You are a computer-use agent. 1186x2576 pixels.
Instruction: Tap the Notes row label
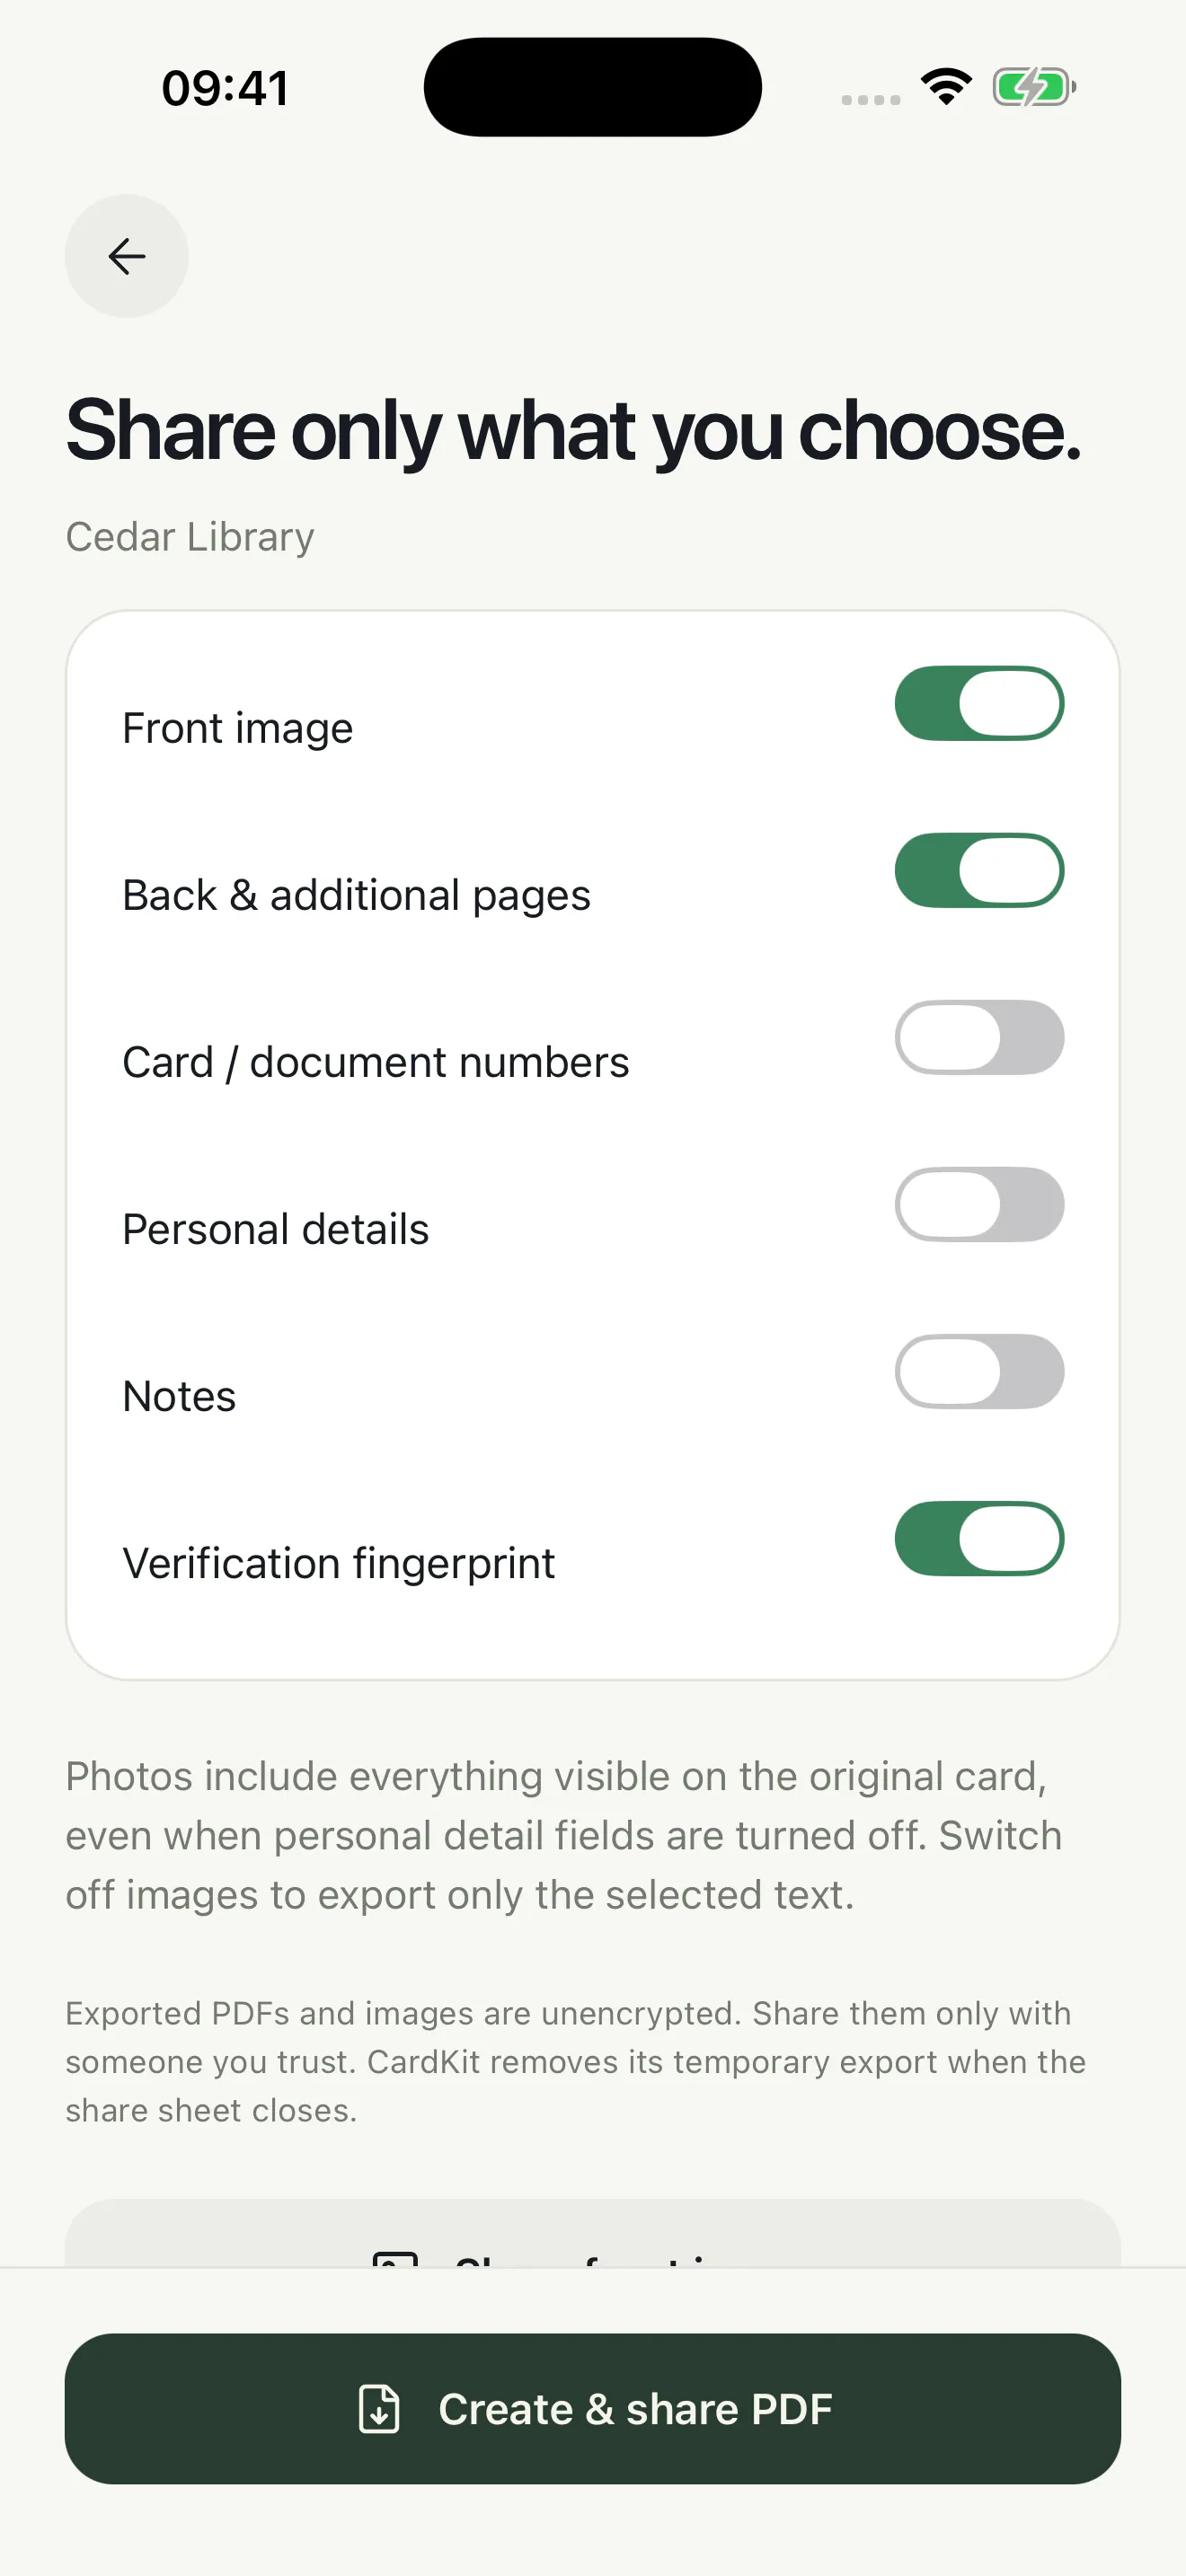179,1396
